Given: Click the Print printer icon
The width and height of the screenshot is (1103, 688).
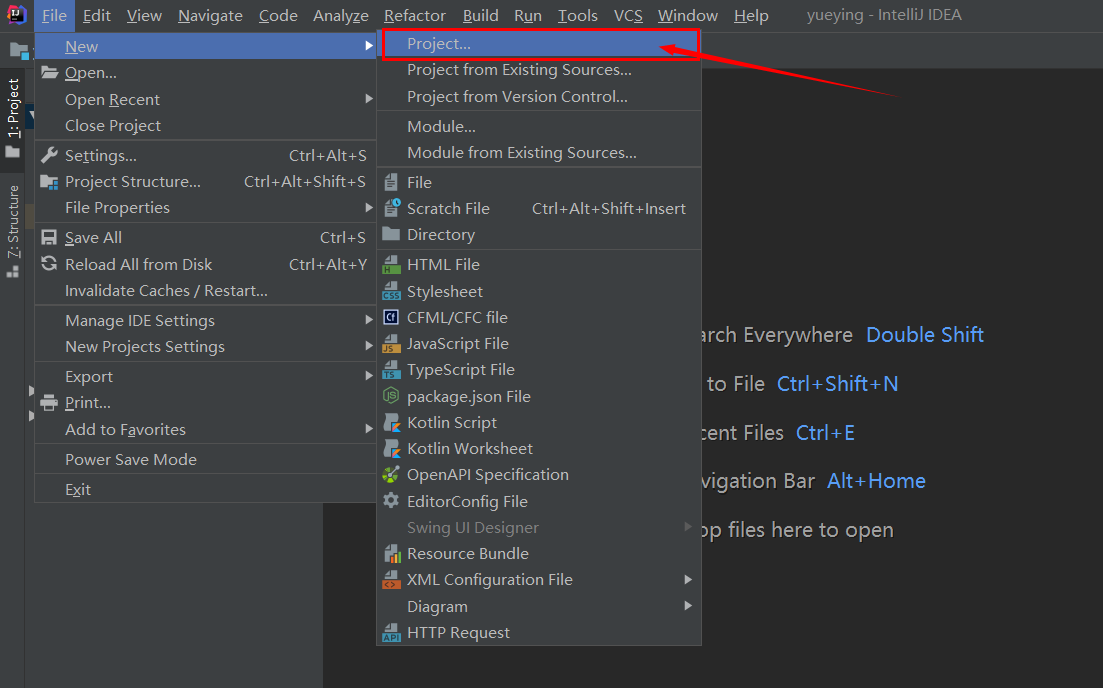Looking at the screenshot, I should [x=49, y=402].
